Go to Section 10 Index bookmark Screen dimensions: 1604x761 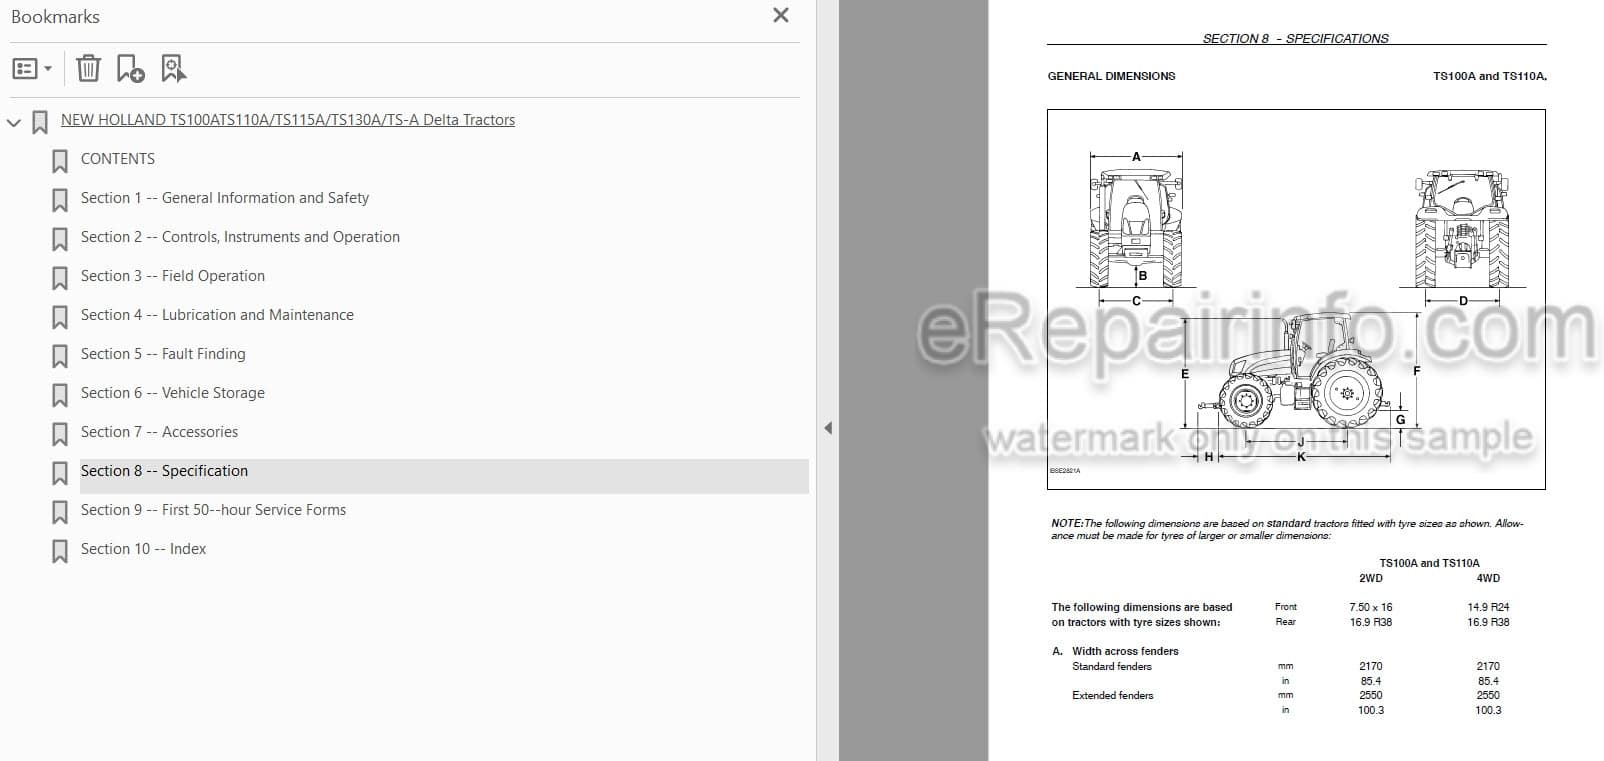(143, 549)
